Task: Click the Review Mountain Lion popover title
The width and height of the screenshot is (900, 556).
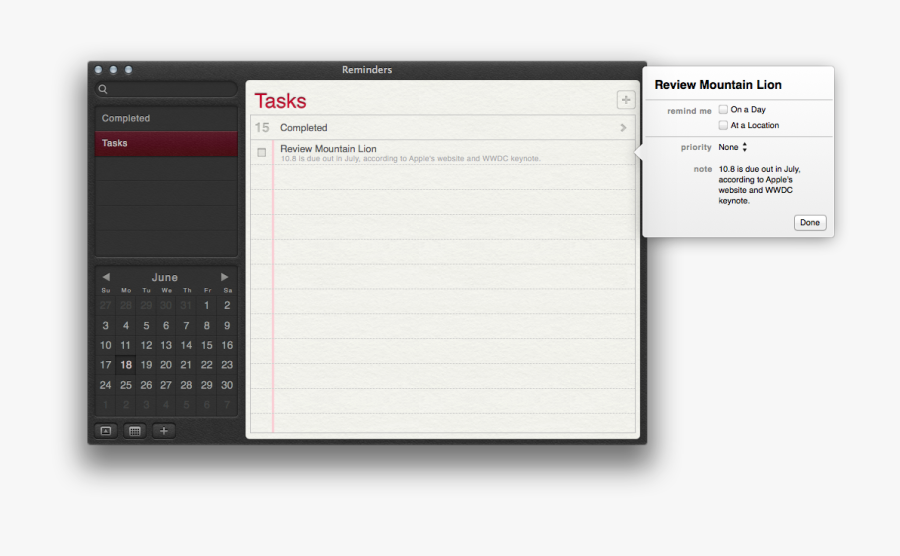Action: (718, 85)
